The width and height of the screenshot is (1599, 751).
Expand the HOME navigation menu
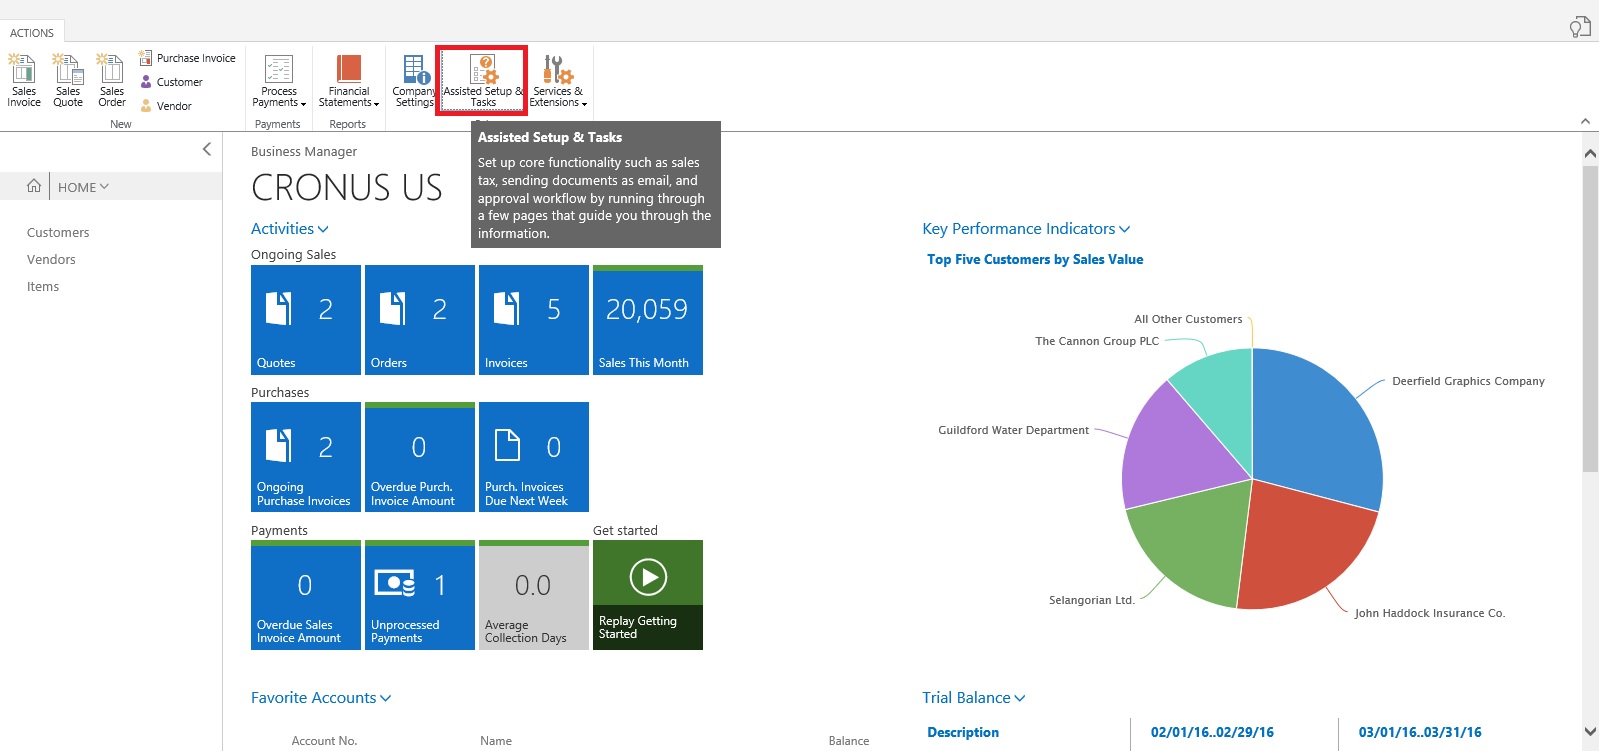83,187
